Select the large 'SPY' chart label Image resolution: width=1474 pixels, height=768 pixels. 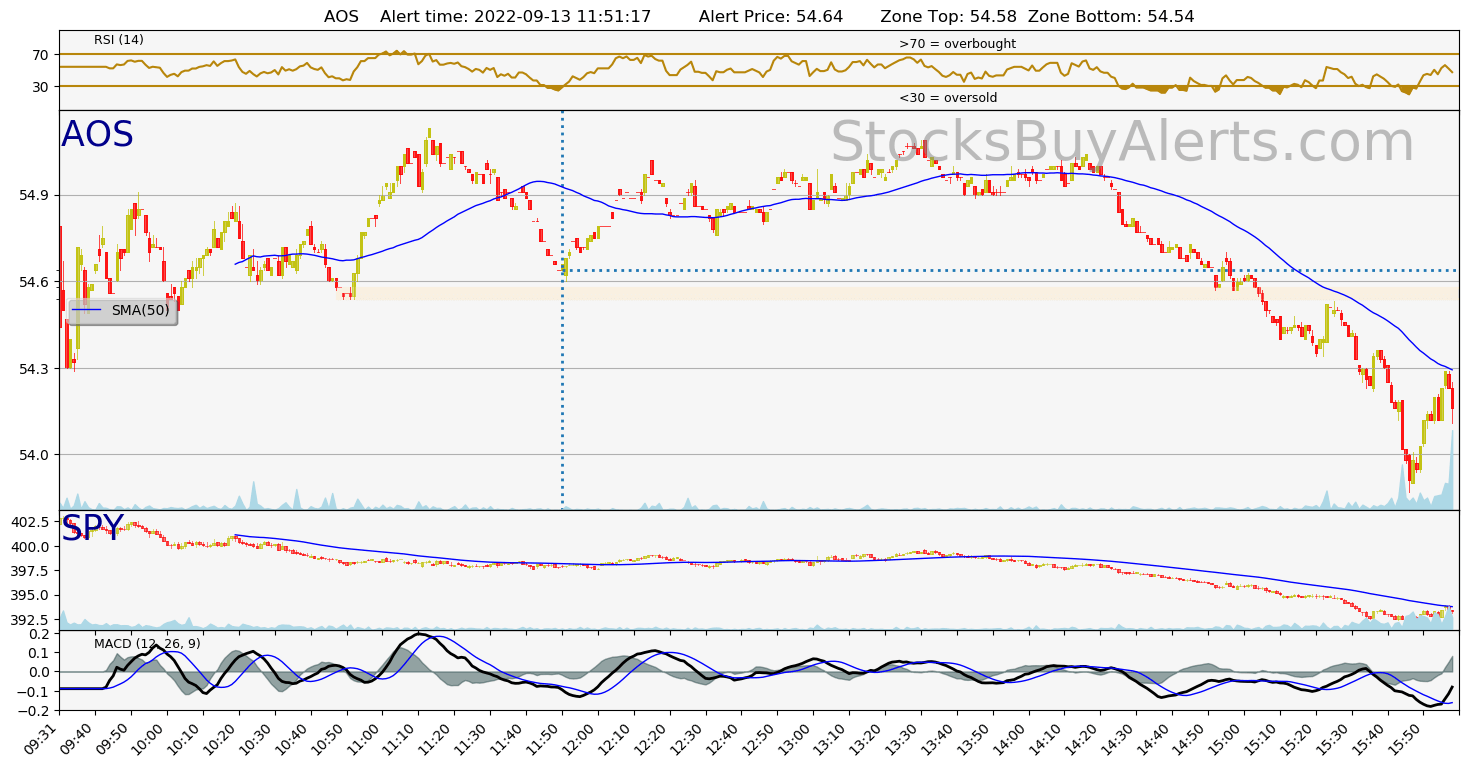pos(92,528)
